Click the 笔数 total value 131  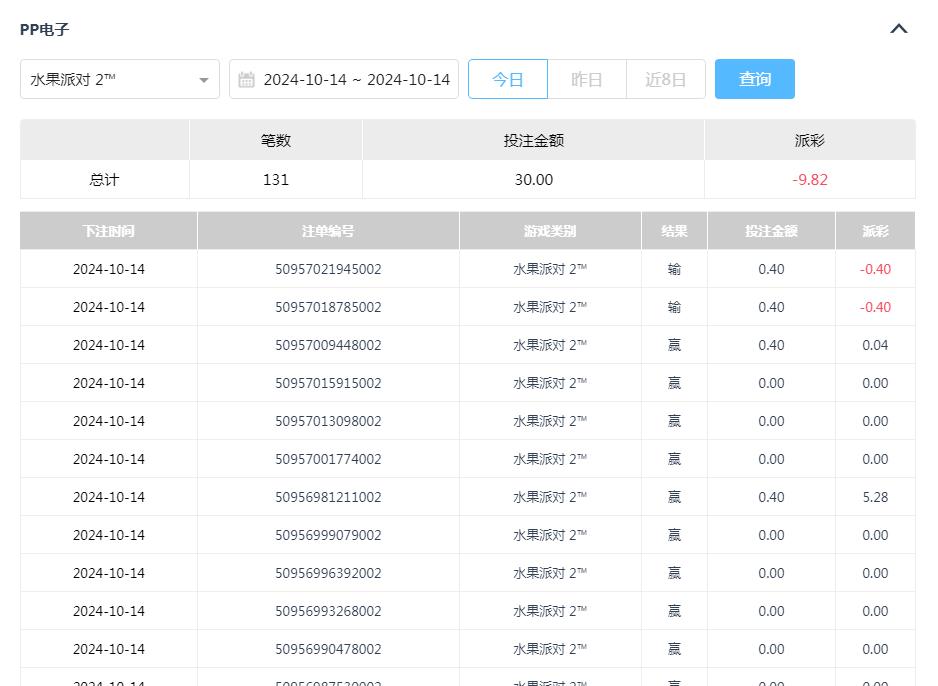(275, 179)
